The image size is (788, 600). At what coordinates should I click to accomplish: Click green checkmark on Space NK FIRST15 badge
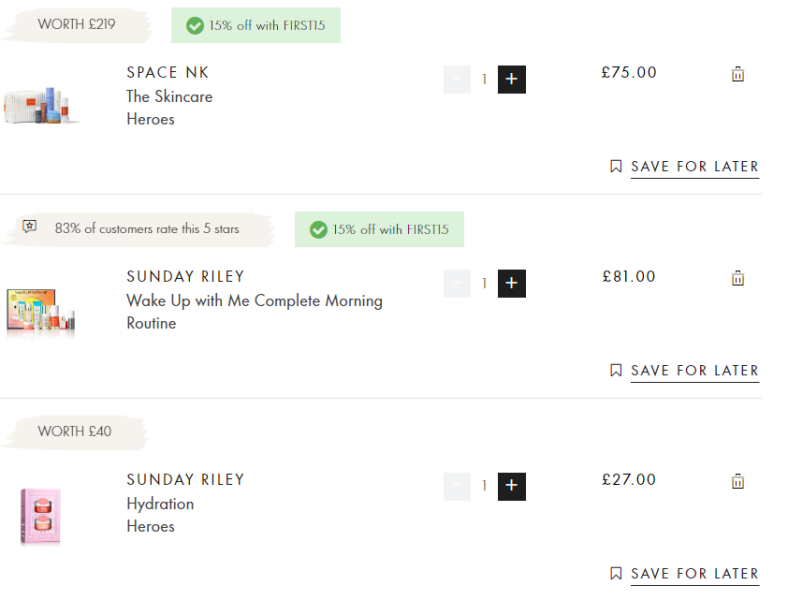[x=194, y=25]
